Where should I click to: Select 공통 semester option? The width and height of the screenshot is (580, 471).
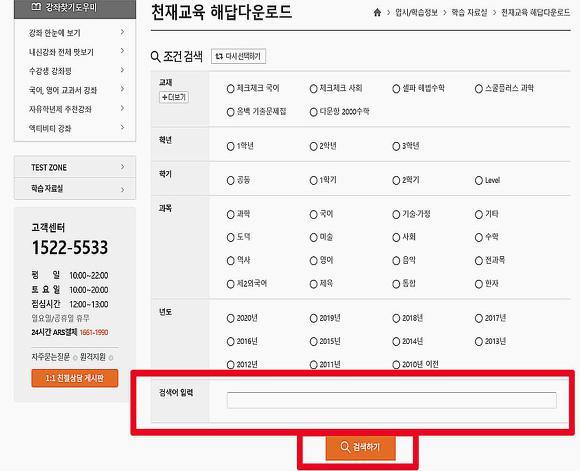point(230,181)
